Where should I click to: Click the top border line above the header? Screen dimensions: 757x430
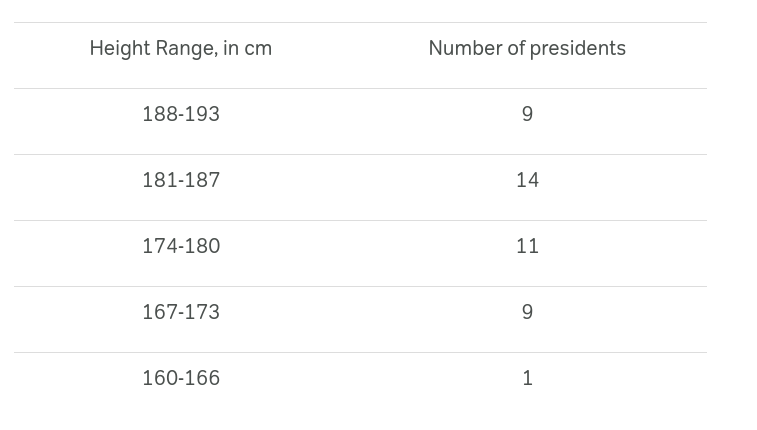(360, 22)
